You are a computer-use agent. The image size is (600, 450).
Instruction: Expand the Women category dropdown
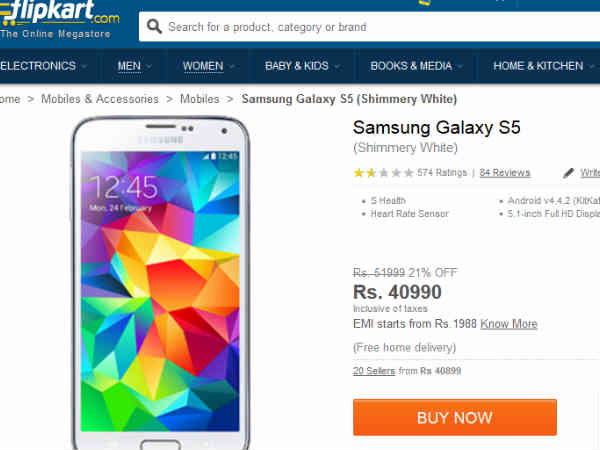coord(209,66)
